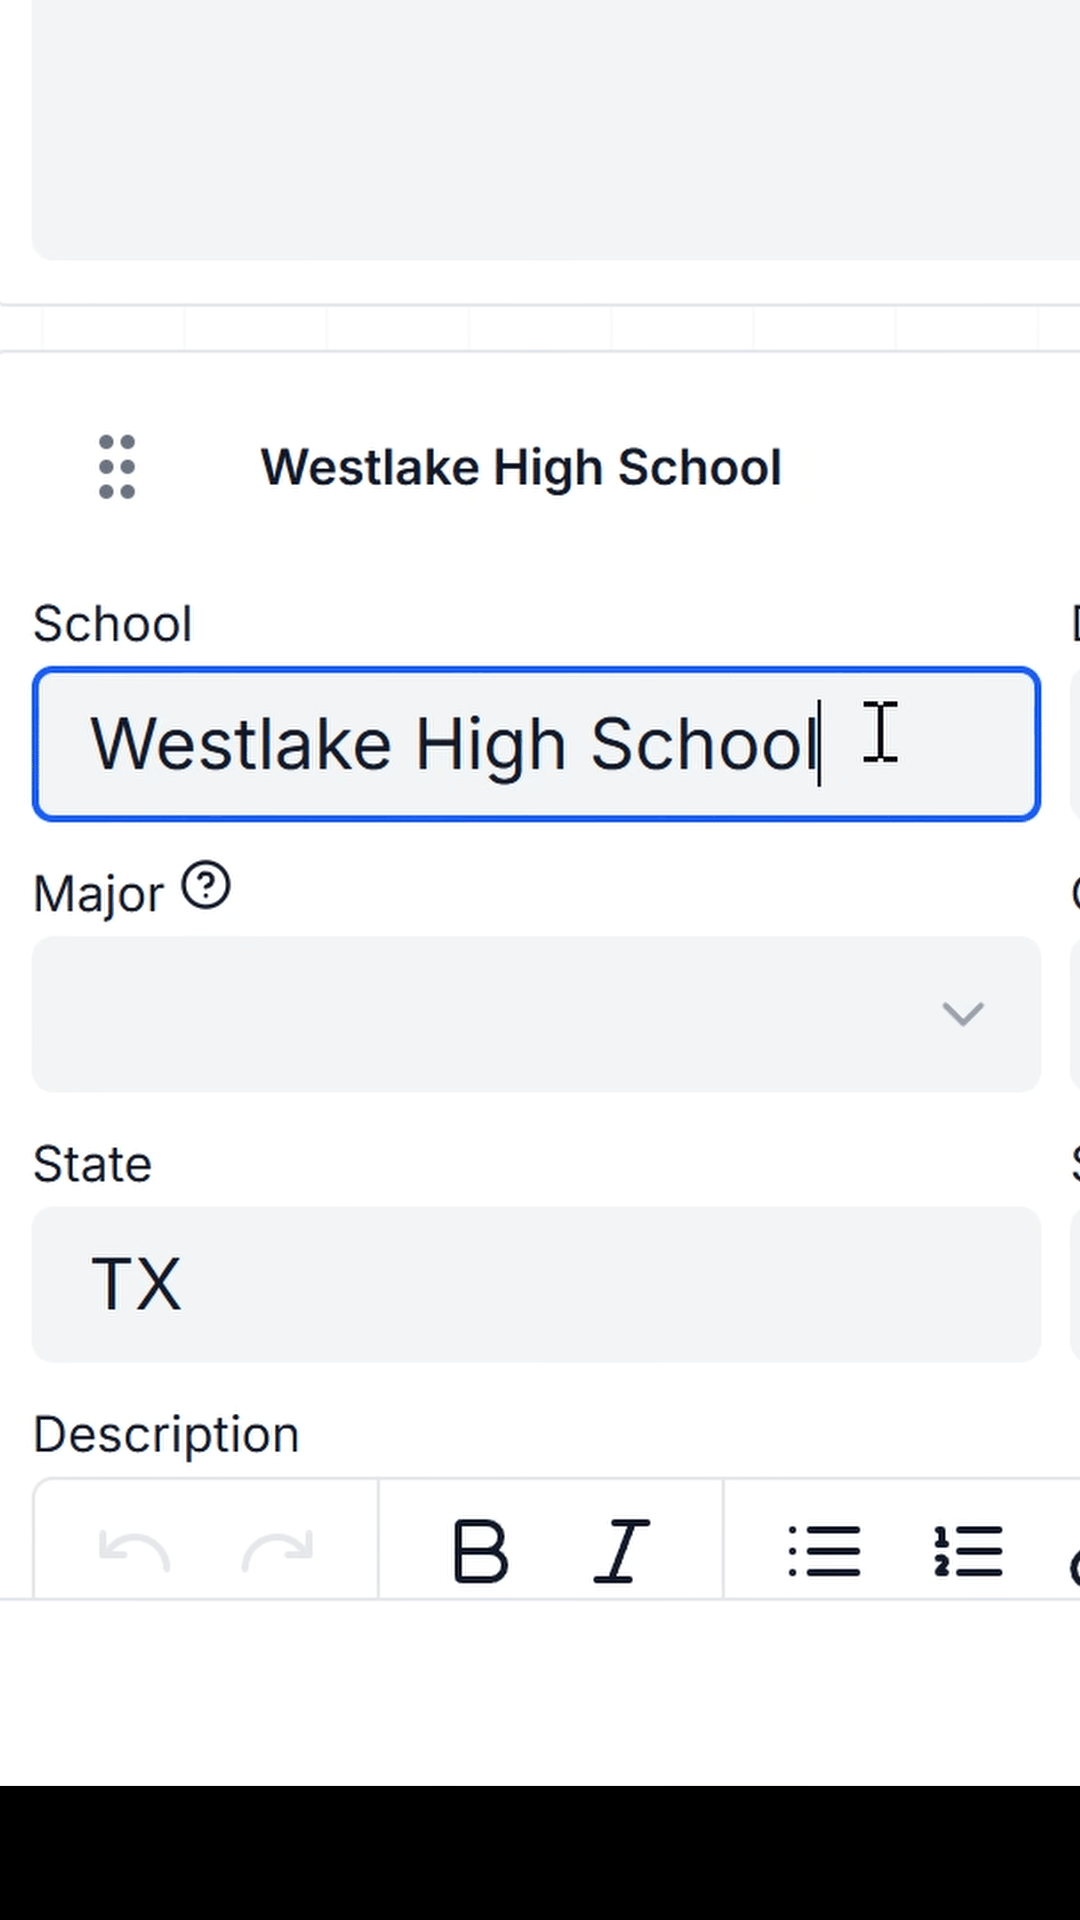Undo the last description edit
1080x1920 pixels.
134,1551
